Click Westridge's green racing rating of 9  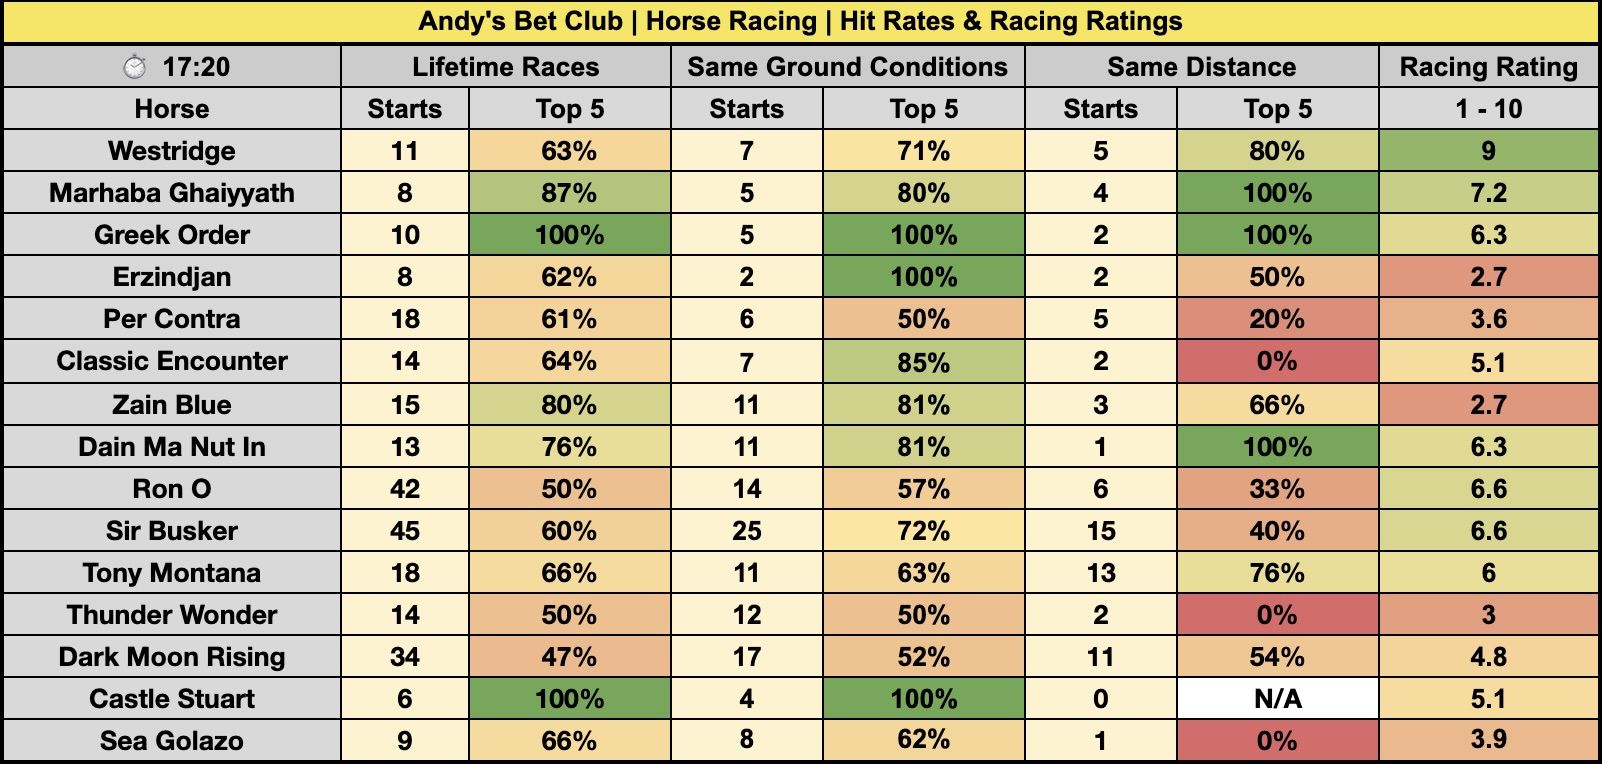click(1488, 151)
